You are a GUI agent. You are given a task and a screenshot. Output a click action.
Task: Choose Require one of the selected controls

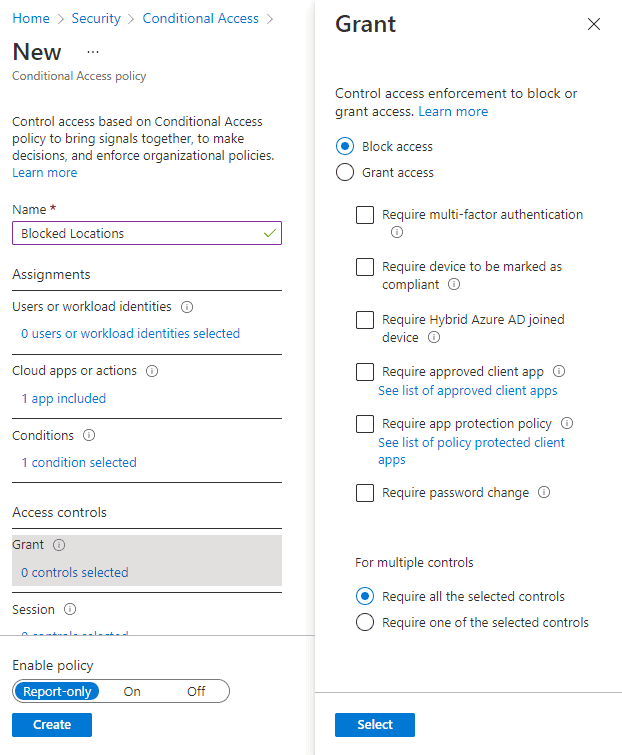coord(365,623)
